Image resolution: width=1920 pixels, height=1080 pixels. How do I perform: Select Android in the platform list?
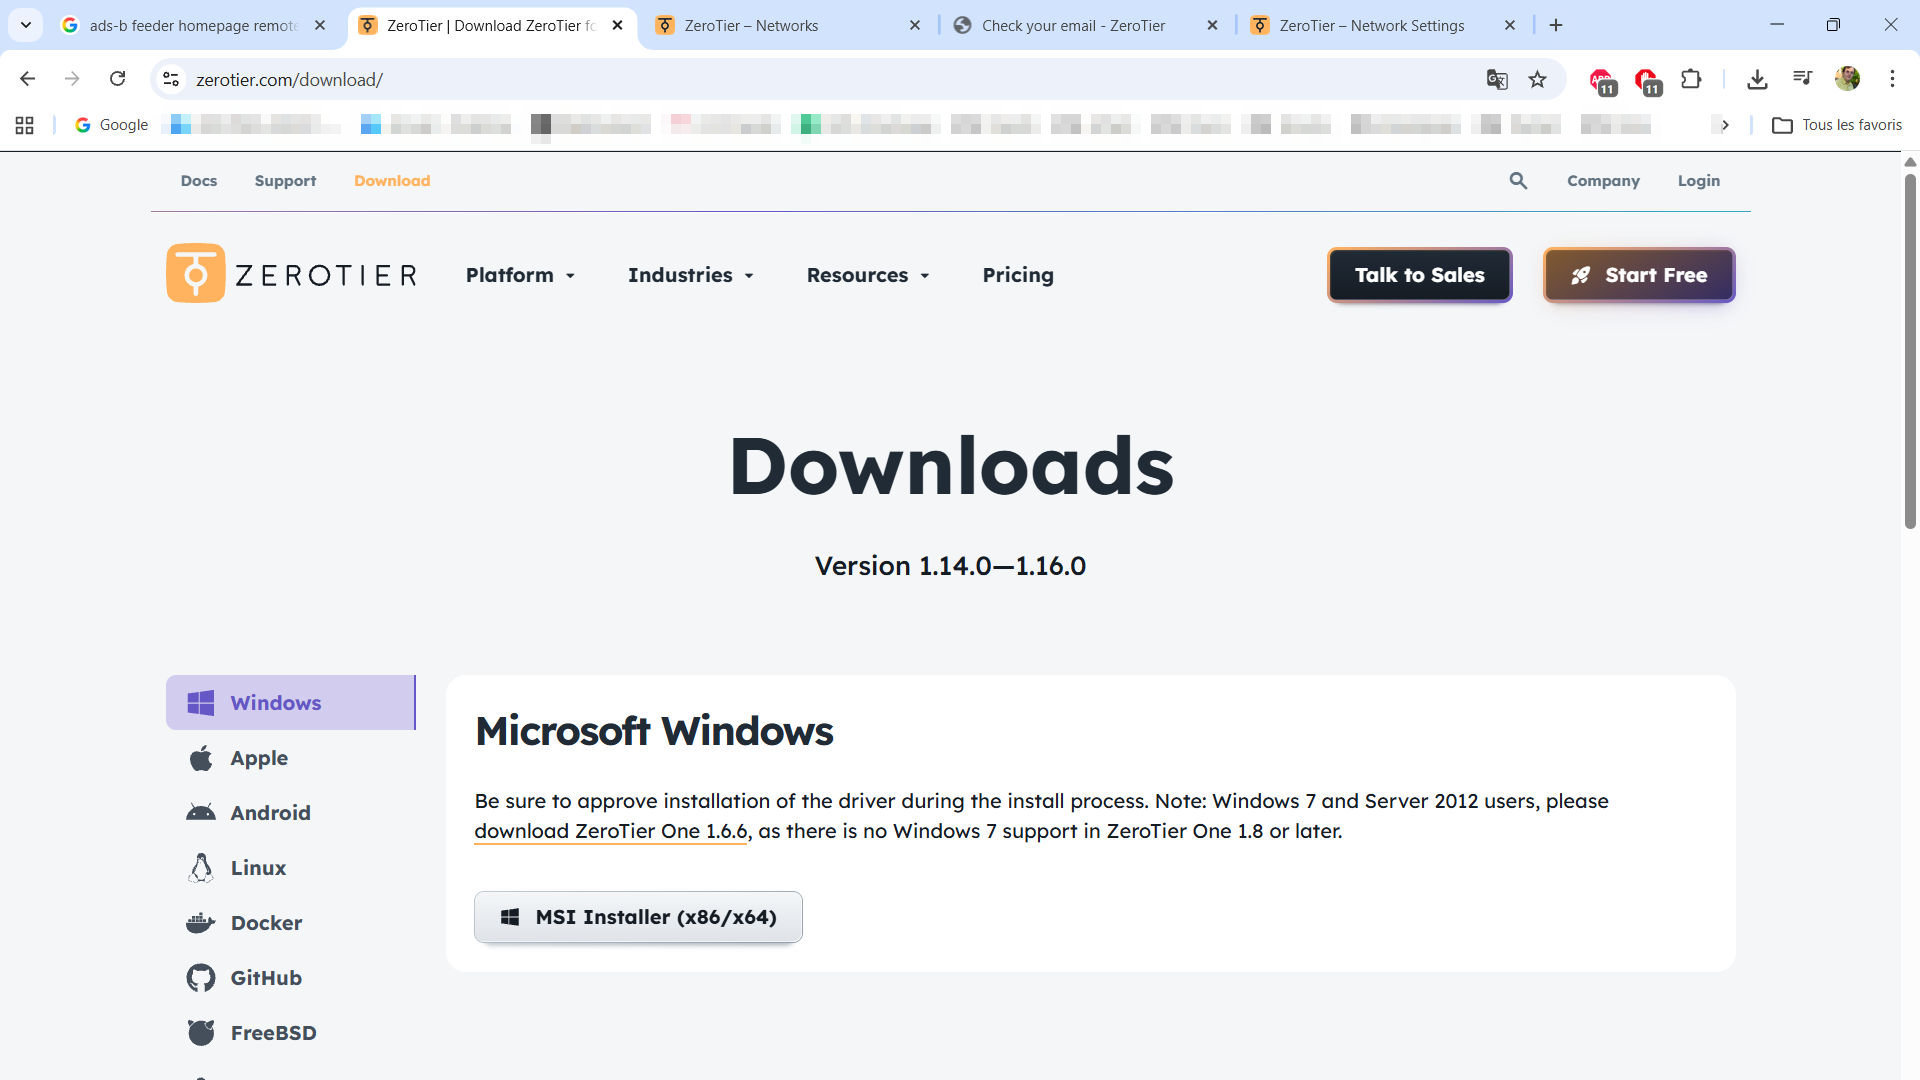pos(290,813)
